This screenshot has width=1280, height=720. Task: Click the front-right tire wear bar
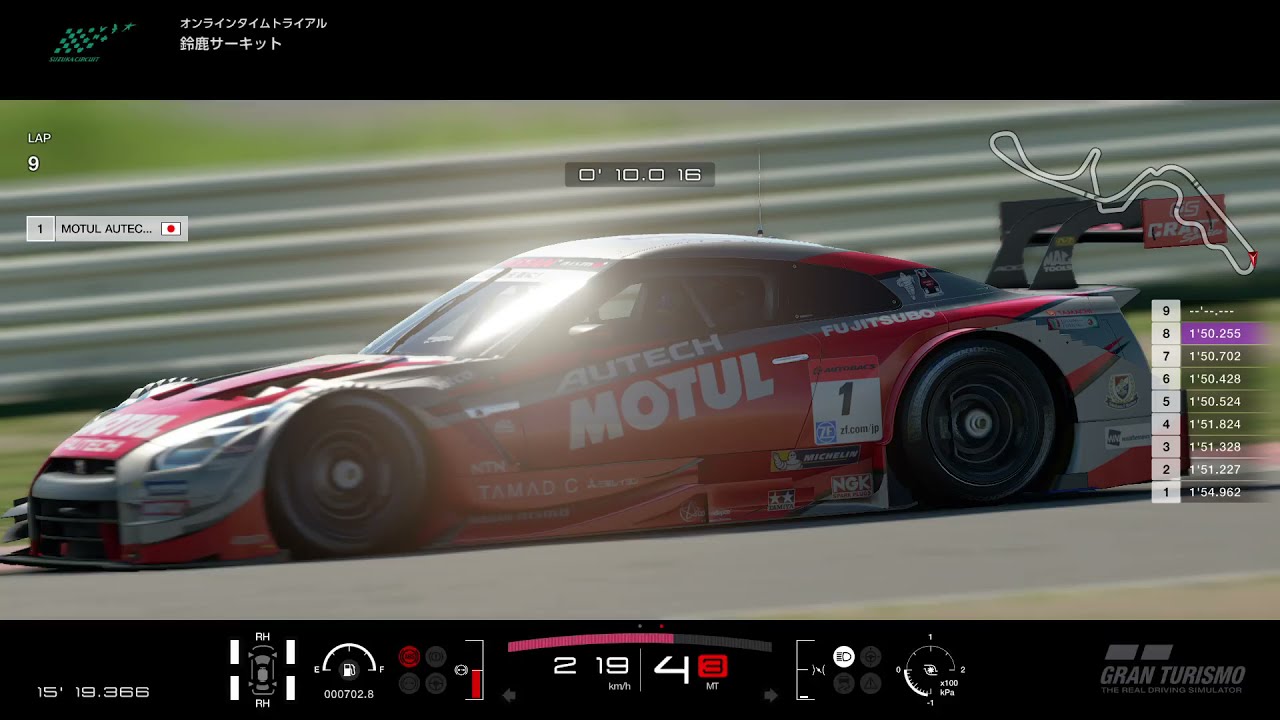click(290, 652)
